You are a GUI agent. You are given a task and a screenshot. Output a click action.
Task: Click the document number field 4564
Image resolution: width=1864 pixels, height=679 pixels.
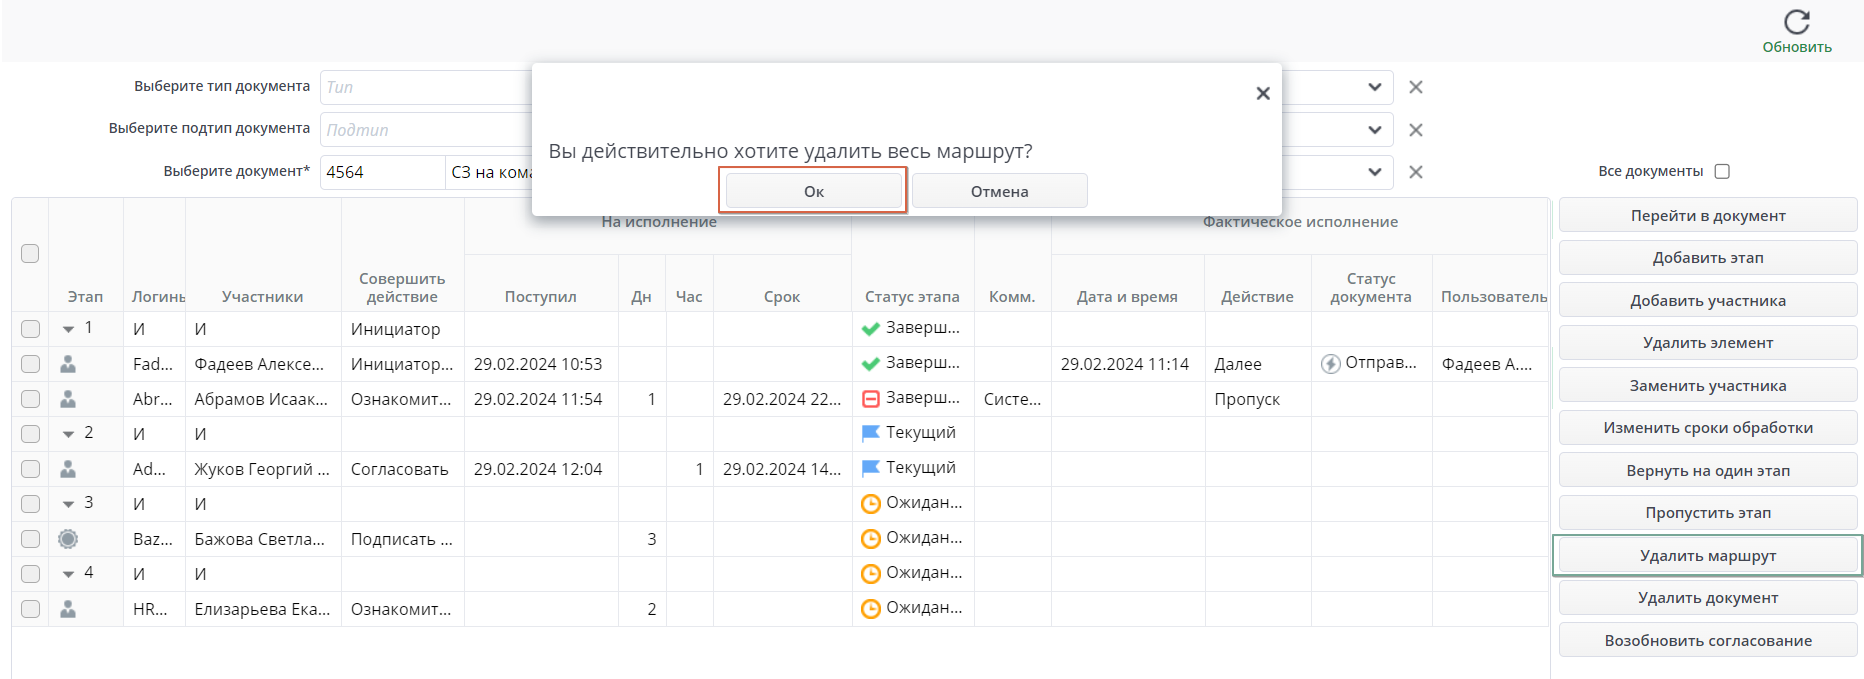382,172
